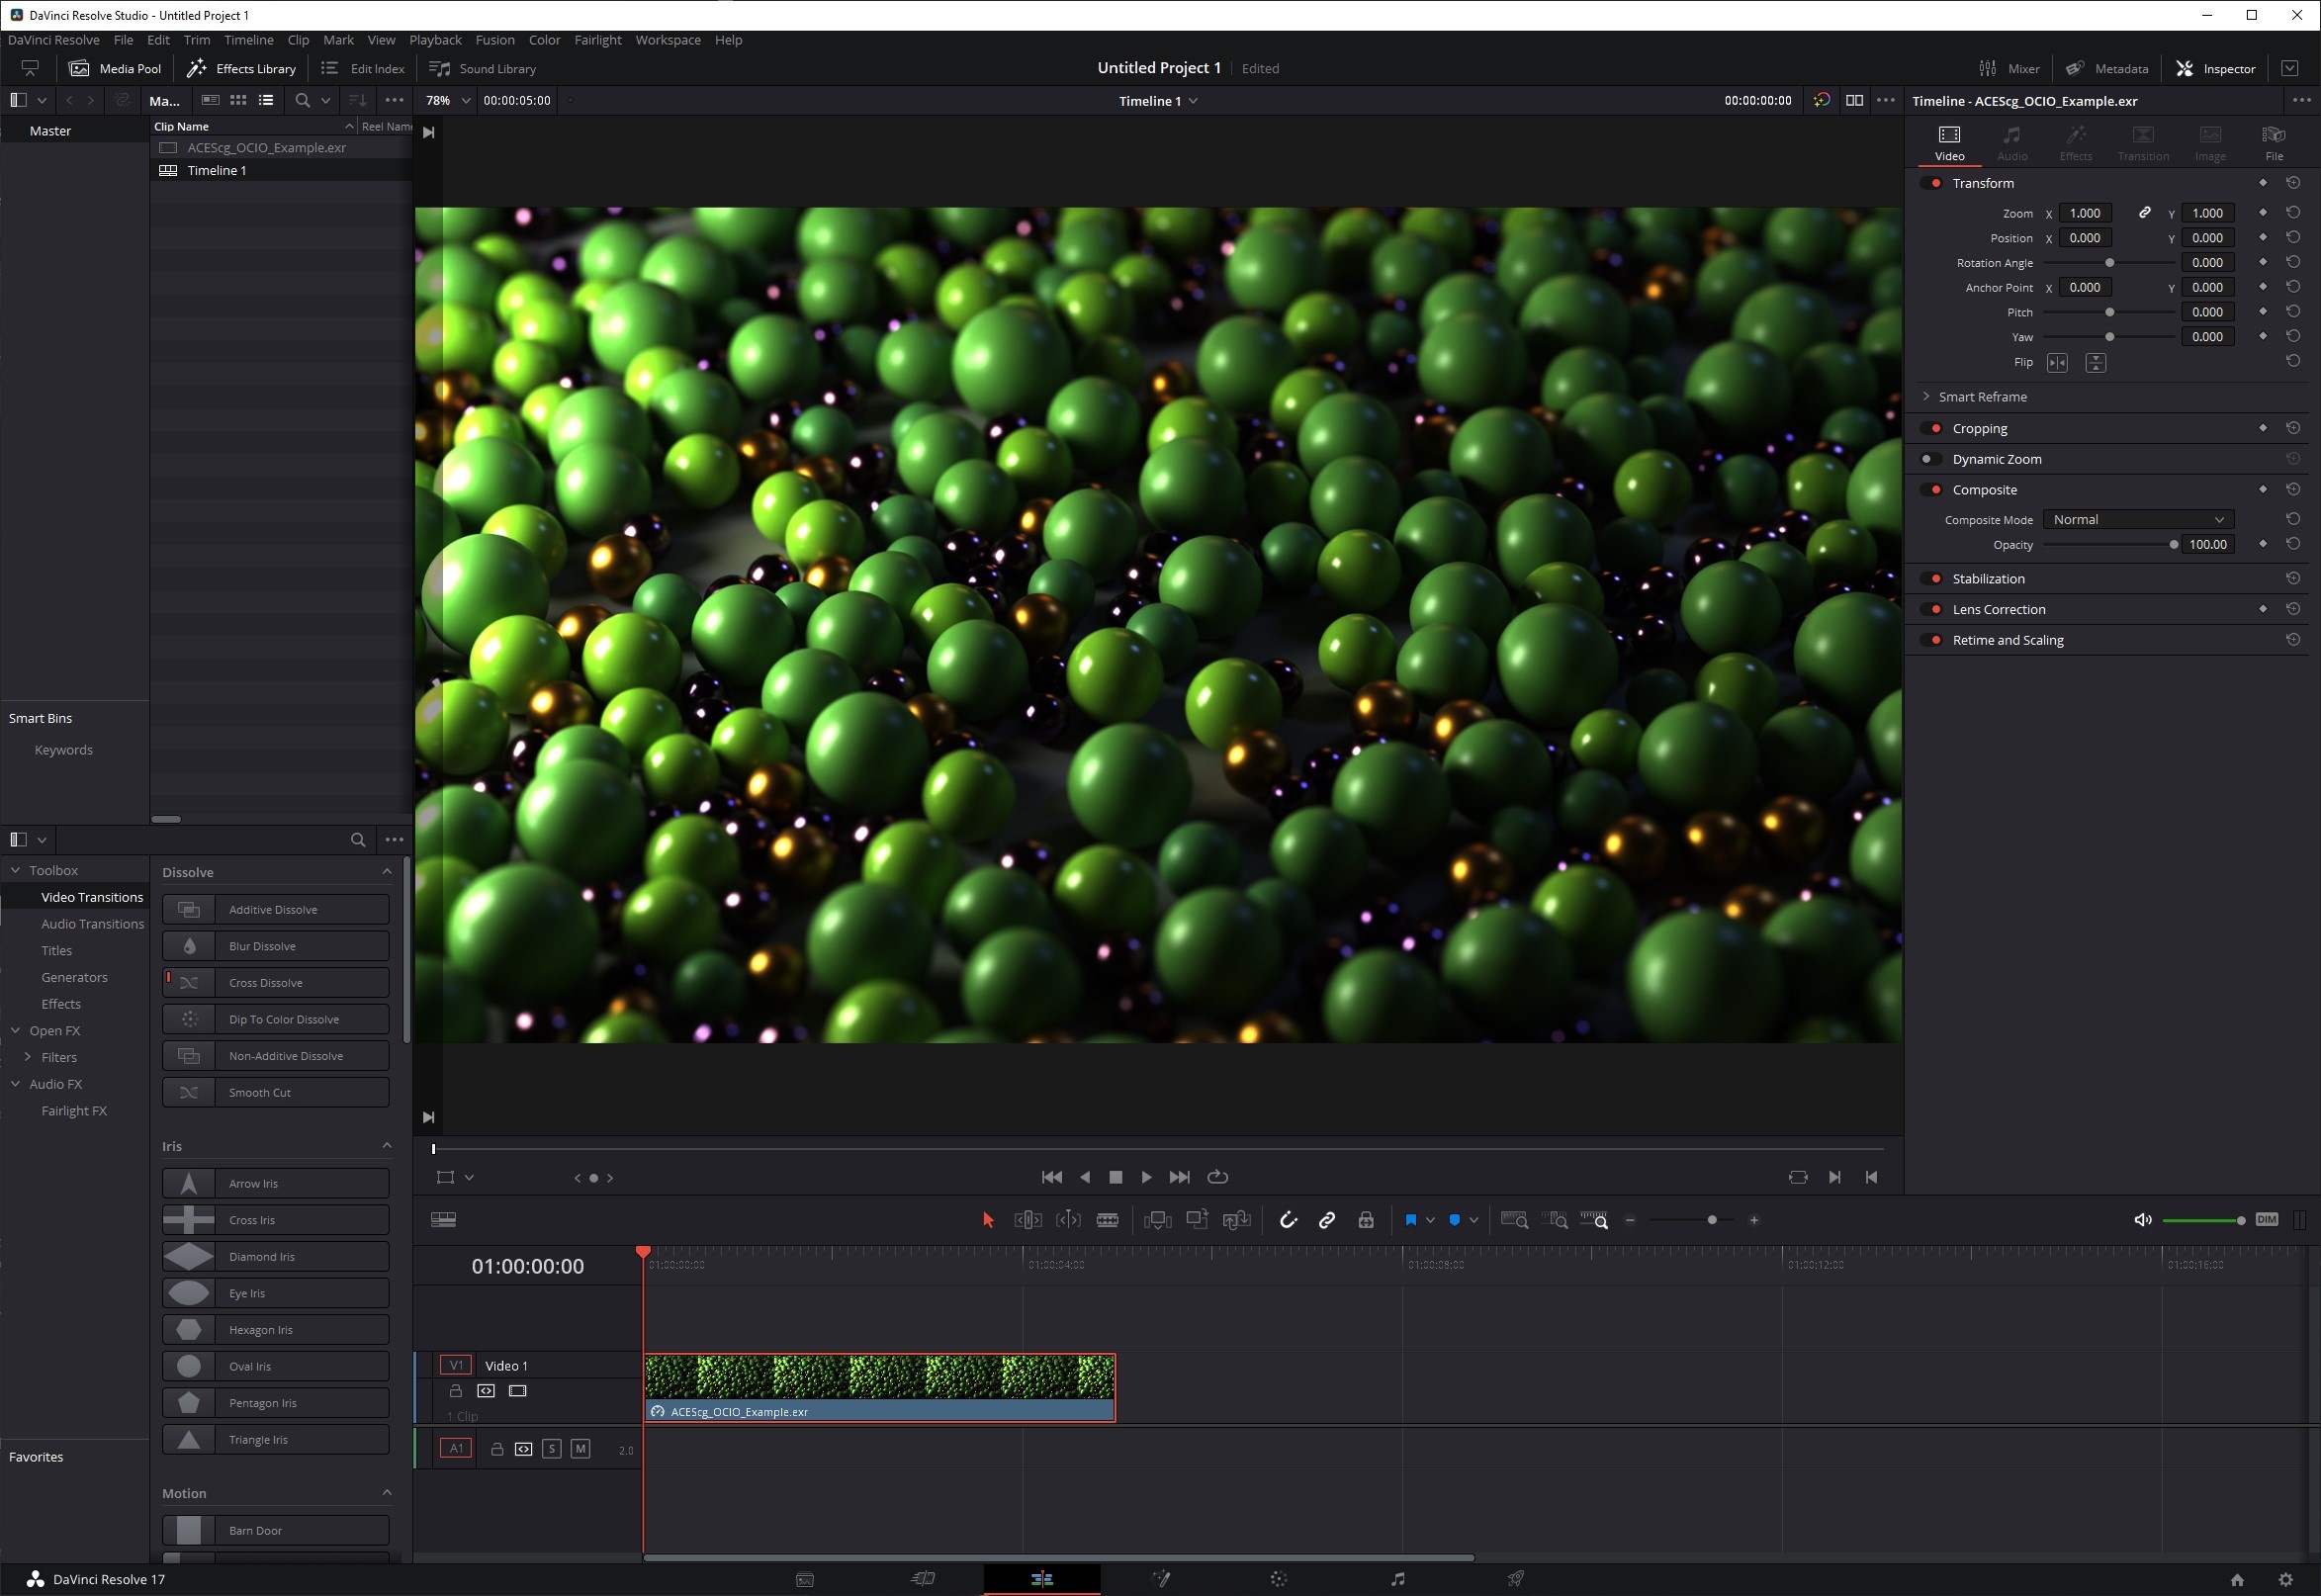The image size is (2321, 1596).
Task: Select Audio Transitions in the Toolbox
Action: pyautogui.click(x=92, y=924)
